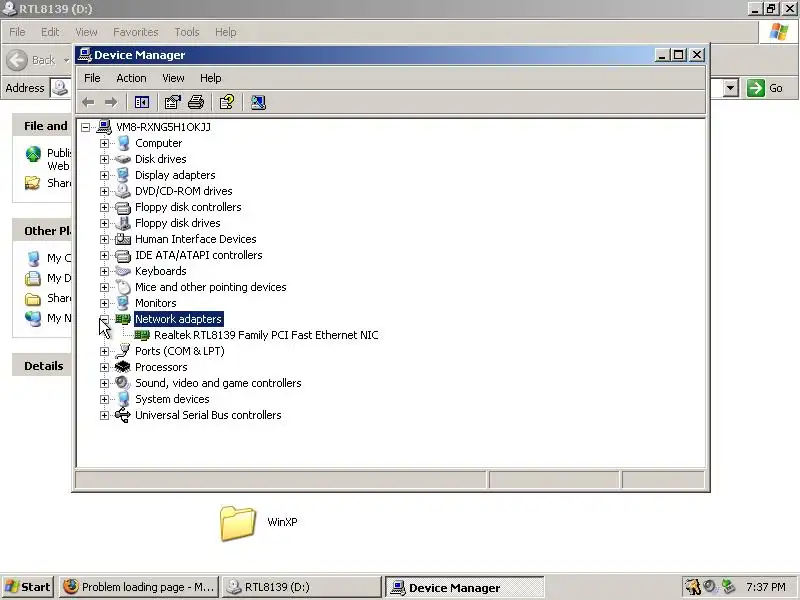Expand the Monitors node
800x600 pixels.
[104, 303]
